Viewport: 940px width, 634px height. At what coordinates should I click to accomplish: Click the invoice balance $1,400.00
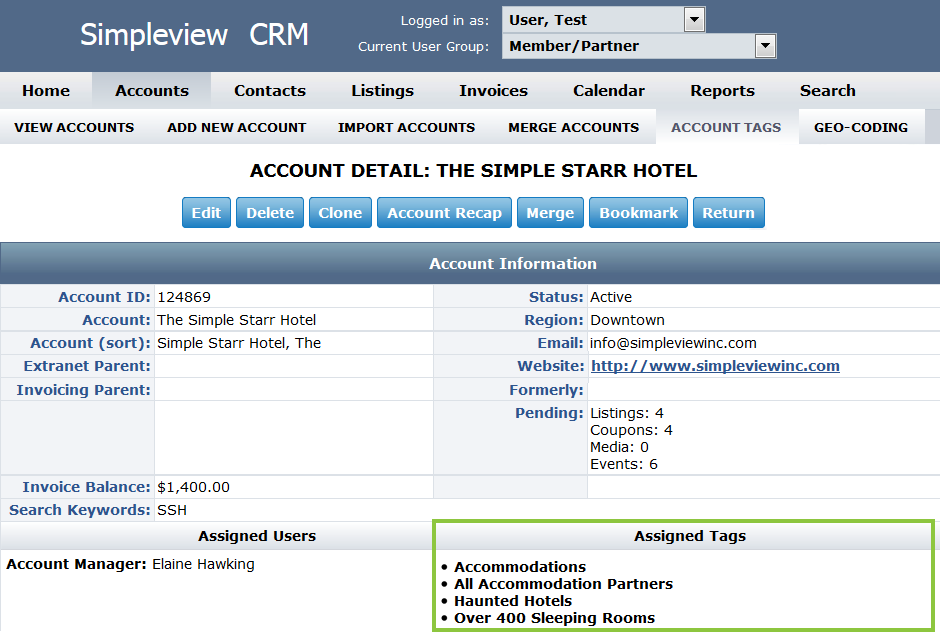(x=193, y=487)
